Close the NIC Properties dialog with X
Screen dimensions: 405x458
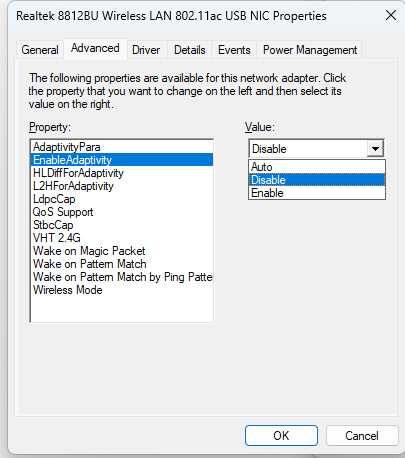(x=391, y=15)
